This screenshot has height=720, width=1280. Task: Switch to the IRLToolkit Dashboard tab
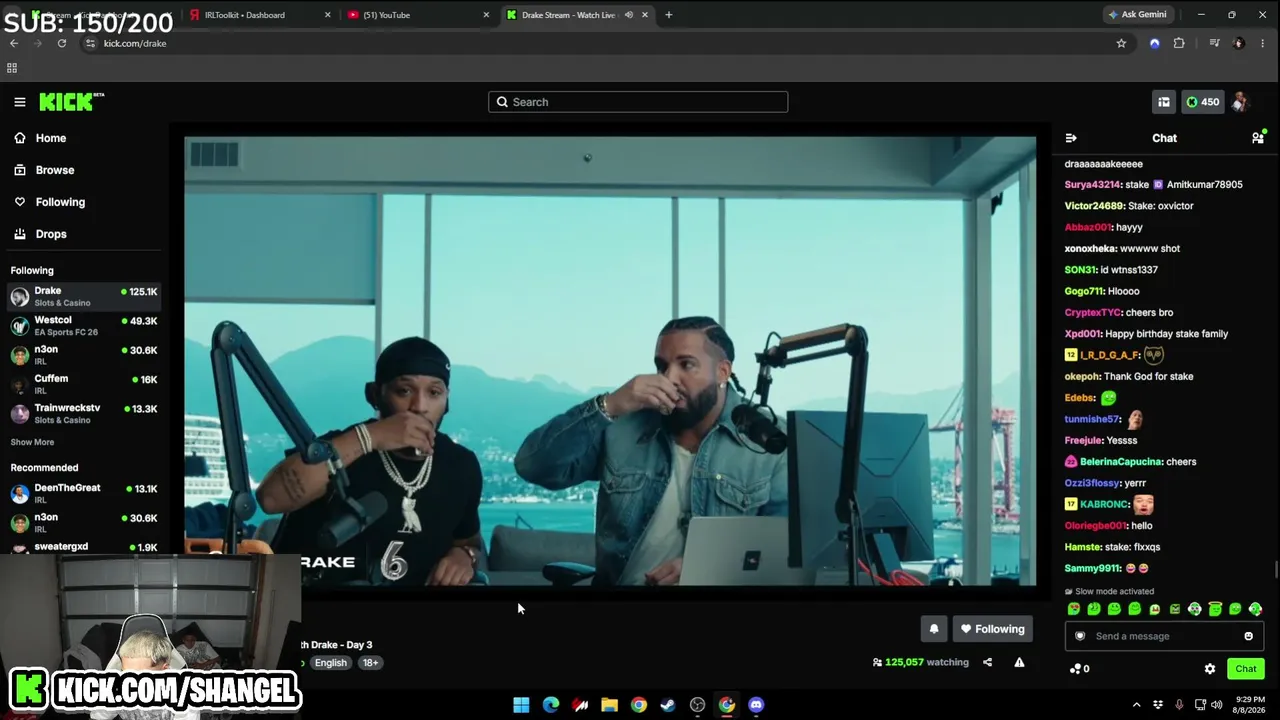point(259,15)
